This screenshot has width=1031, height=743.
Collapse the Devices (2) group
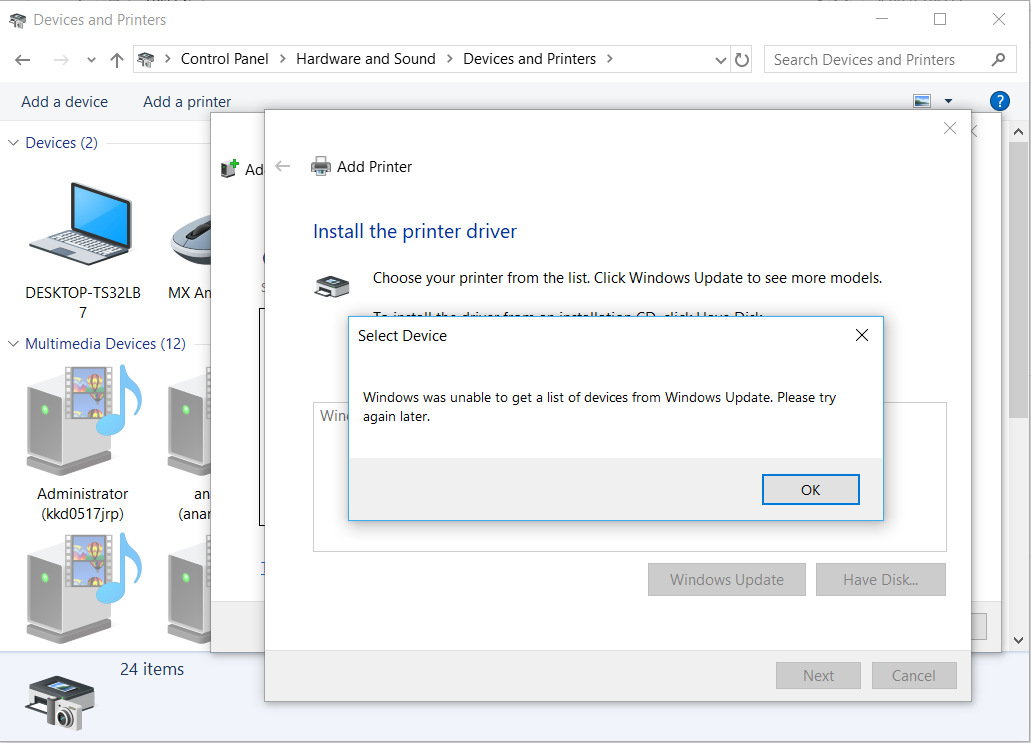13,143
